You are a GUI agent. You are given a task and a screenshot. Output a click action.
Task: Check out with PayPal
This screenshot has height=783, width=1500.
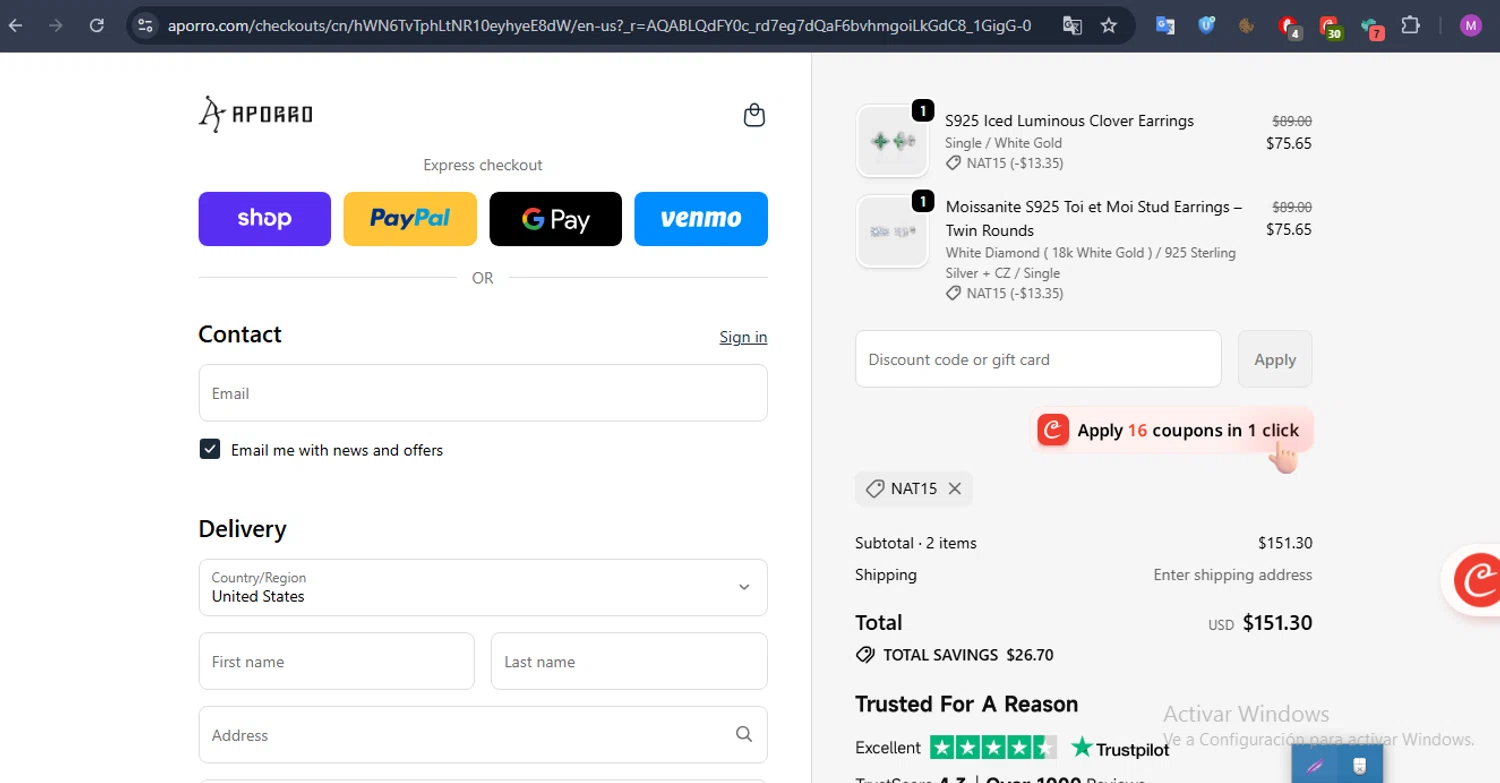[x=410, y=219]
